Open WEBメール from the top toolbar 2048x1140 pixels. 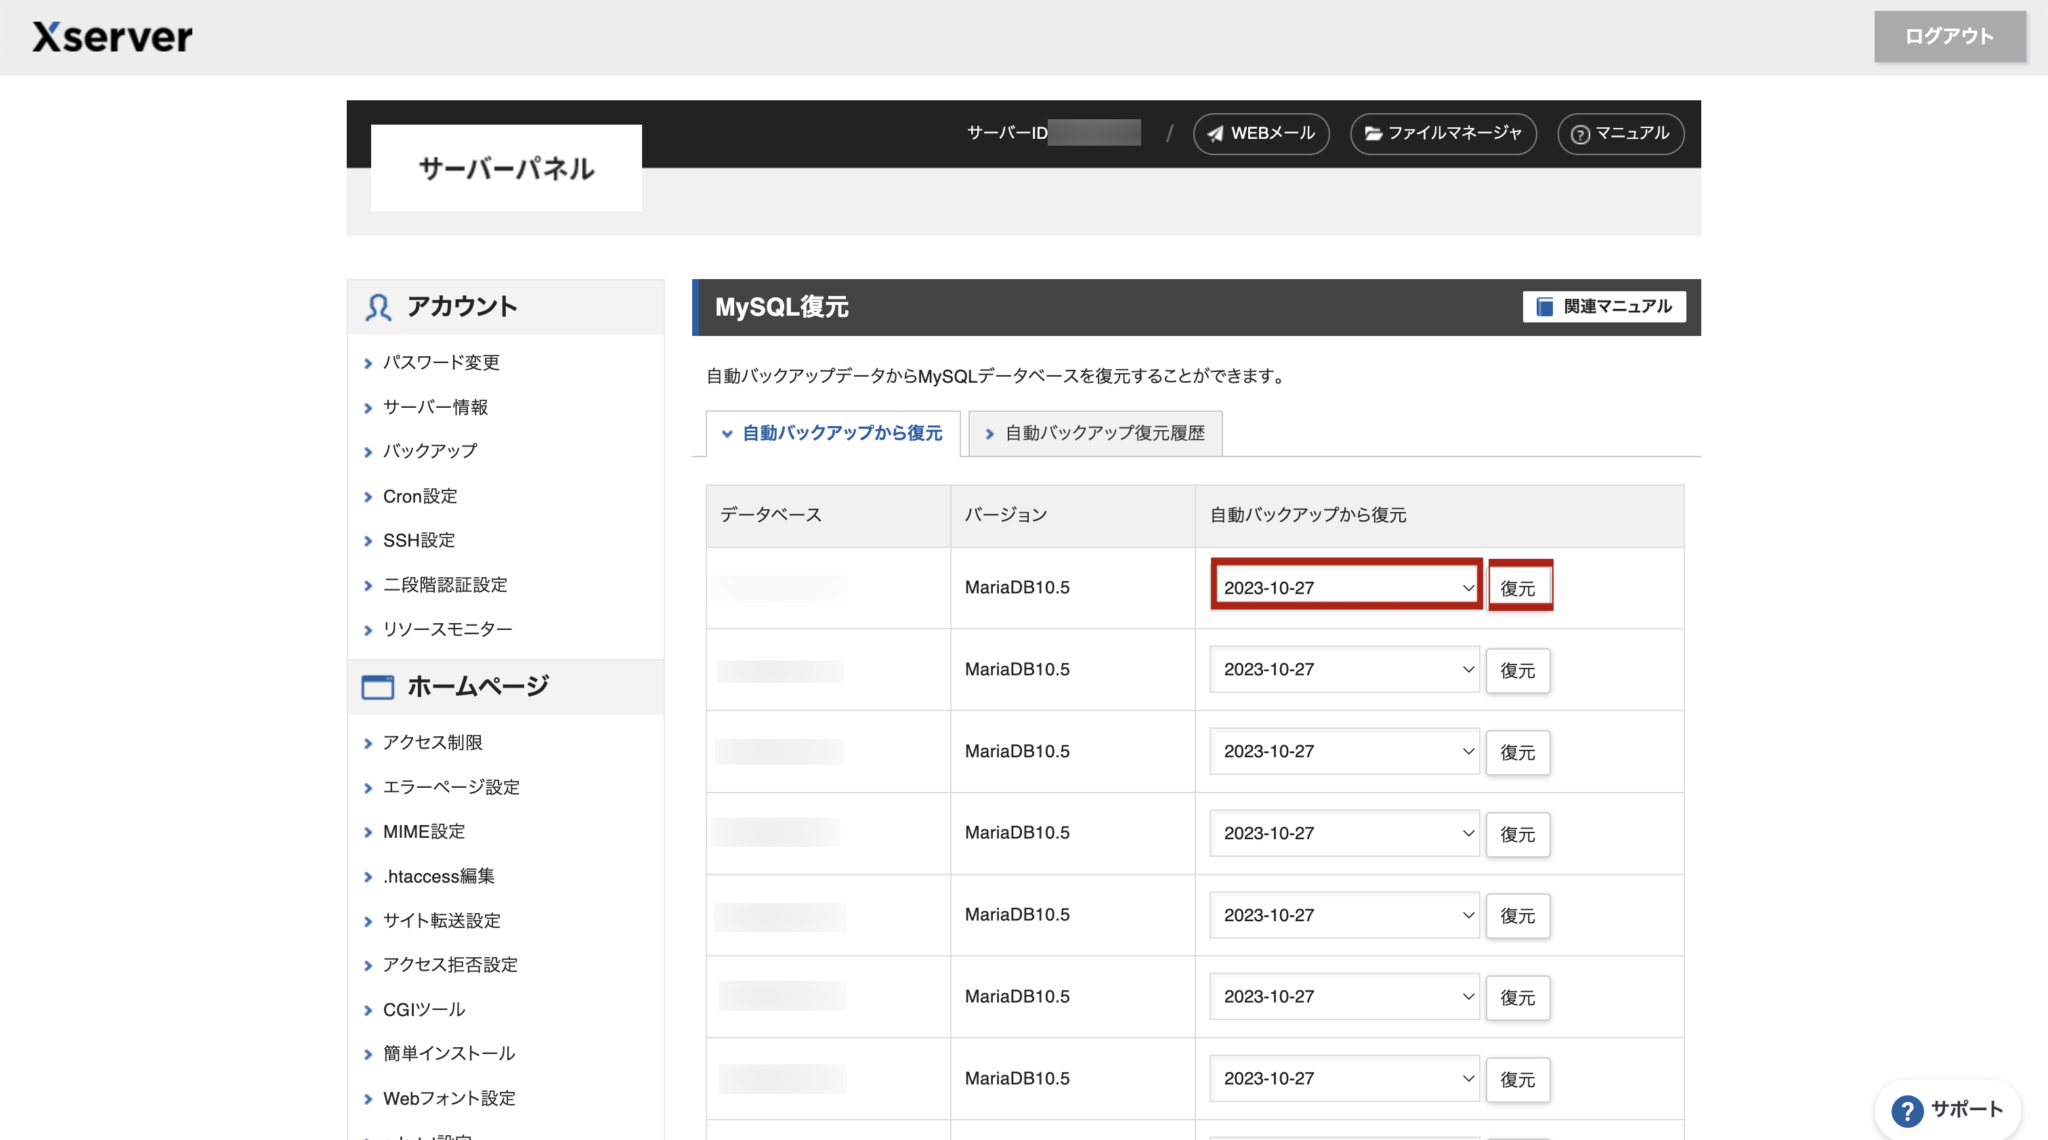[x=1260, y=133]
